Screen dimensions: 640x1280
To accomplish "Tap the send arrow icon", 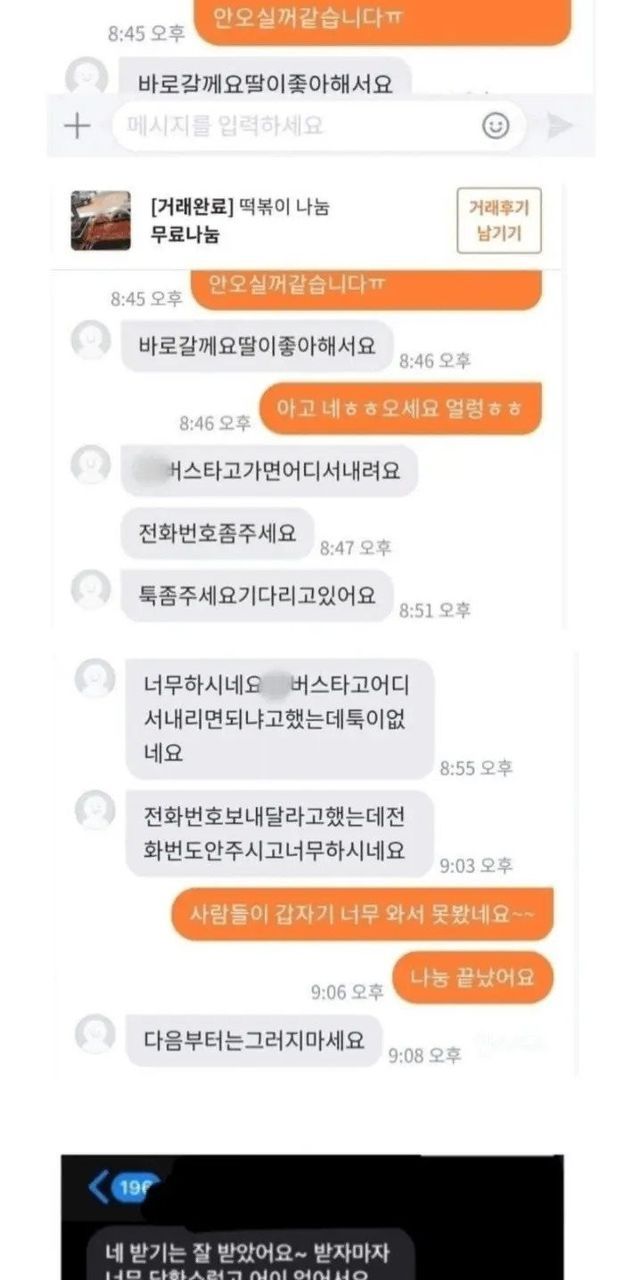I will pyautogui.click(x=560, y=125).
